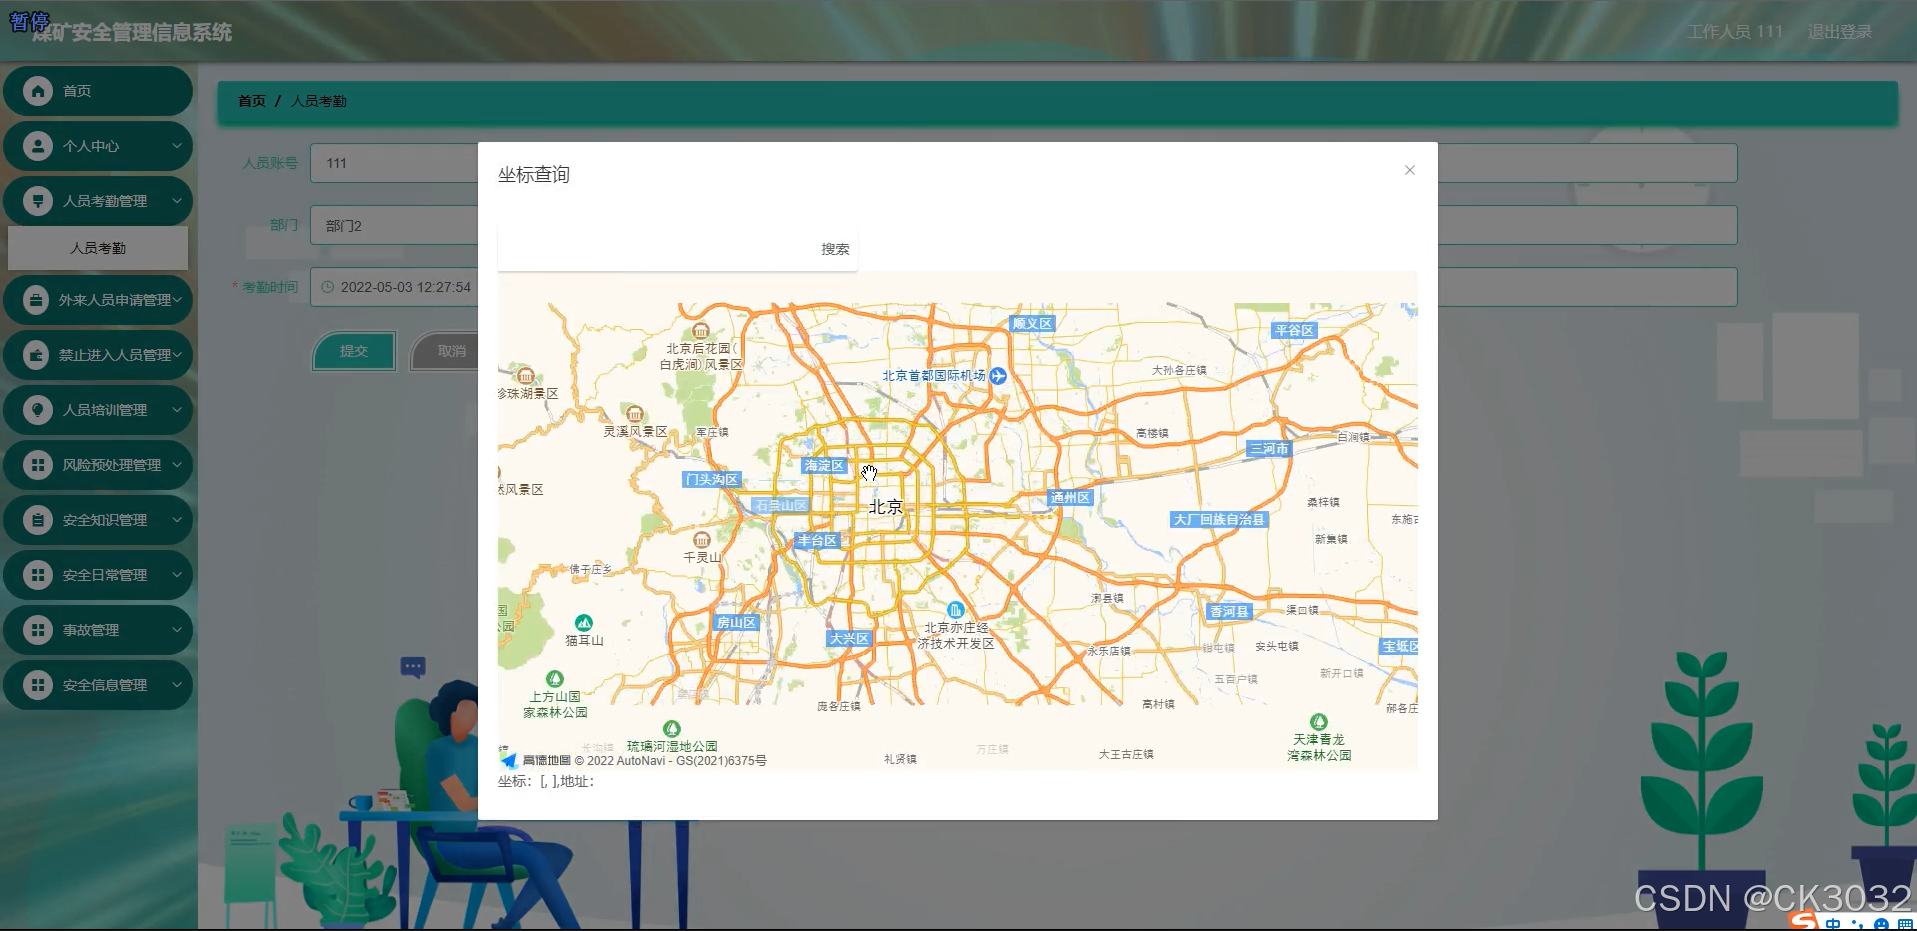Screen dimensions: 1917x931
Task: Select the 首页 home icon in sidebar
Action: (38, 91)
